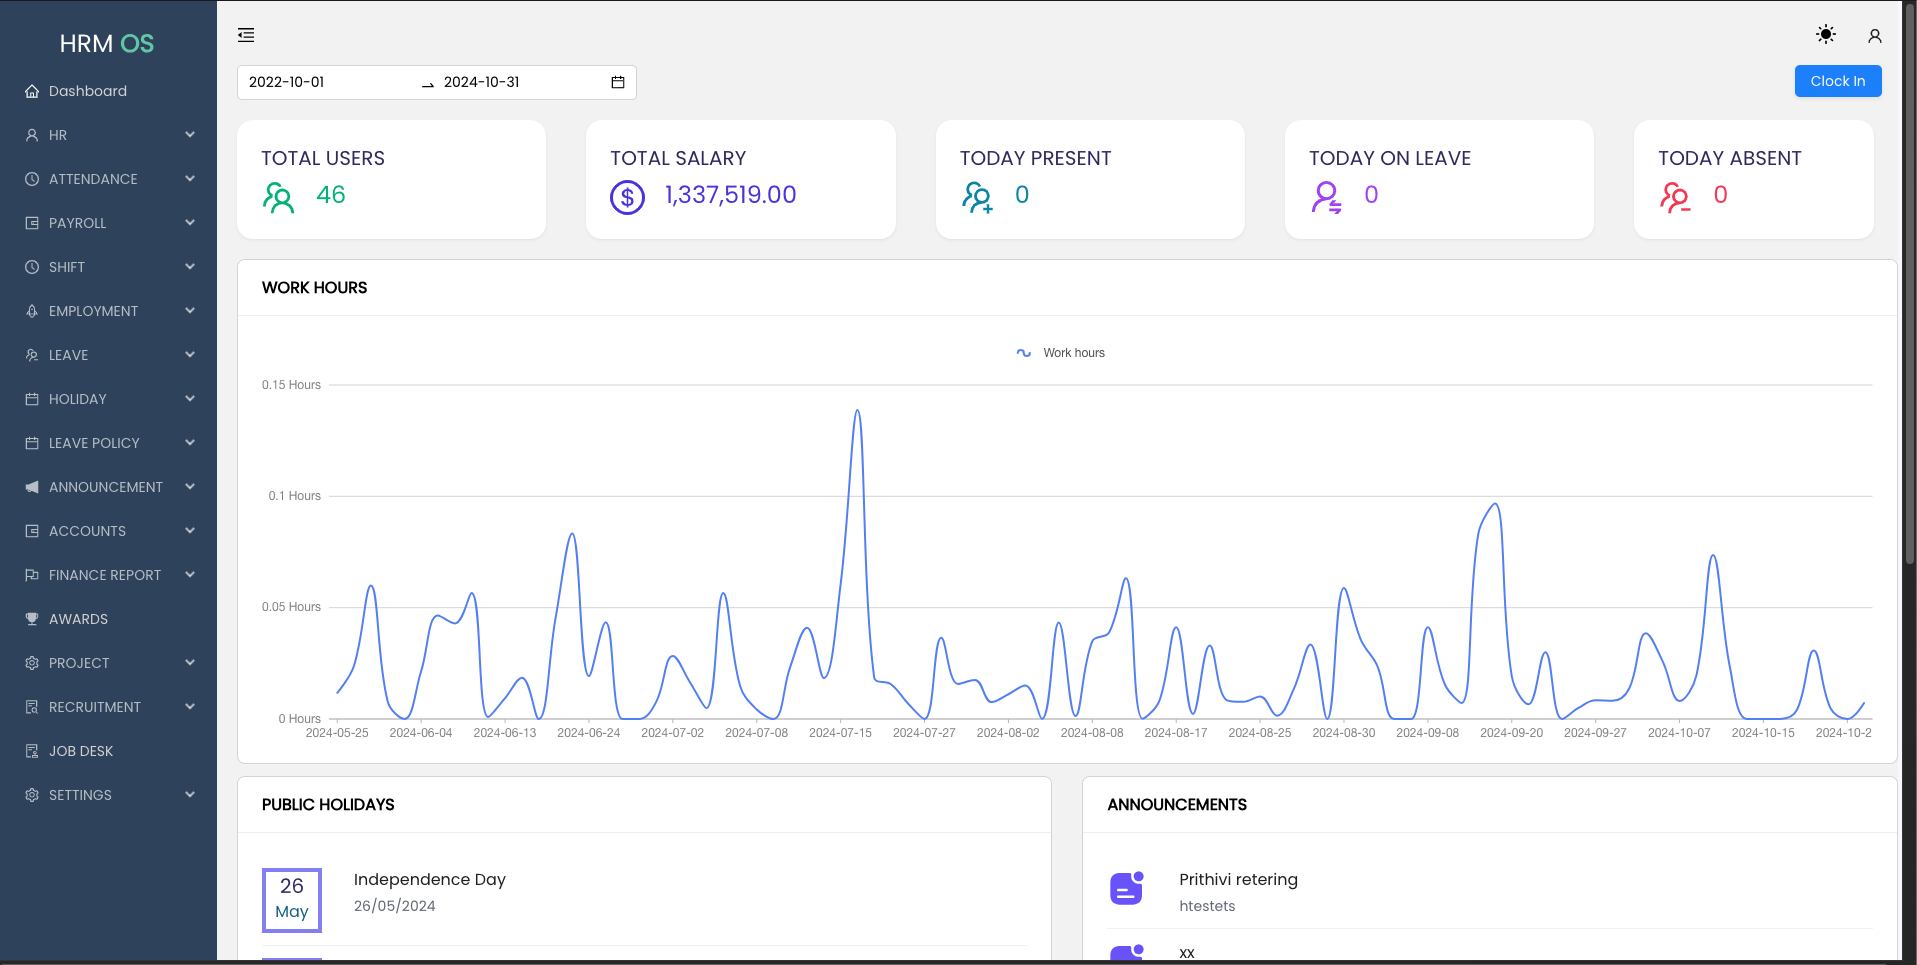Viewport: 1917px width, 965px height.
Task: Click the Today Absent user icon
Action: pyautogui.click(x=1674, y=197)
